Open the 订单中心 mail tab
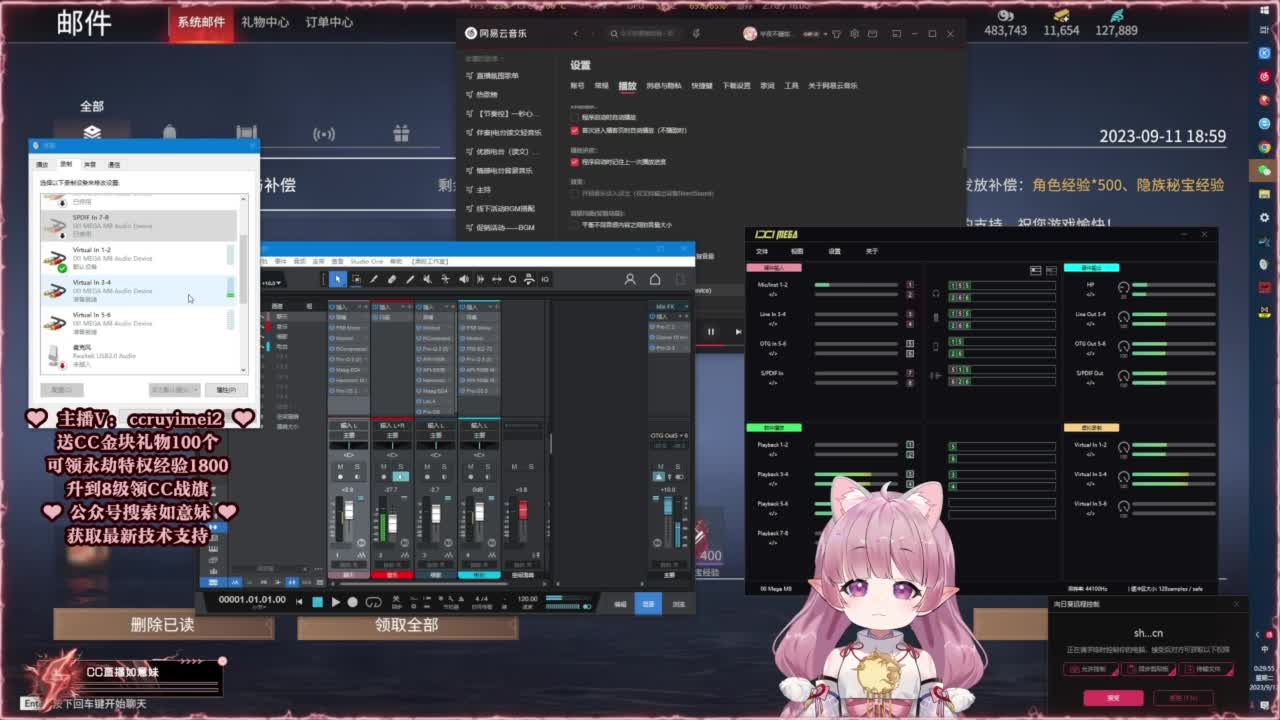Viewport: 1280px width, 720px height. pos(329,22)
